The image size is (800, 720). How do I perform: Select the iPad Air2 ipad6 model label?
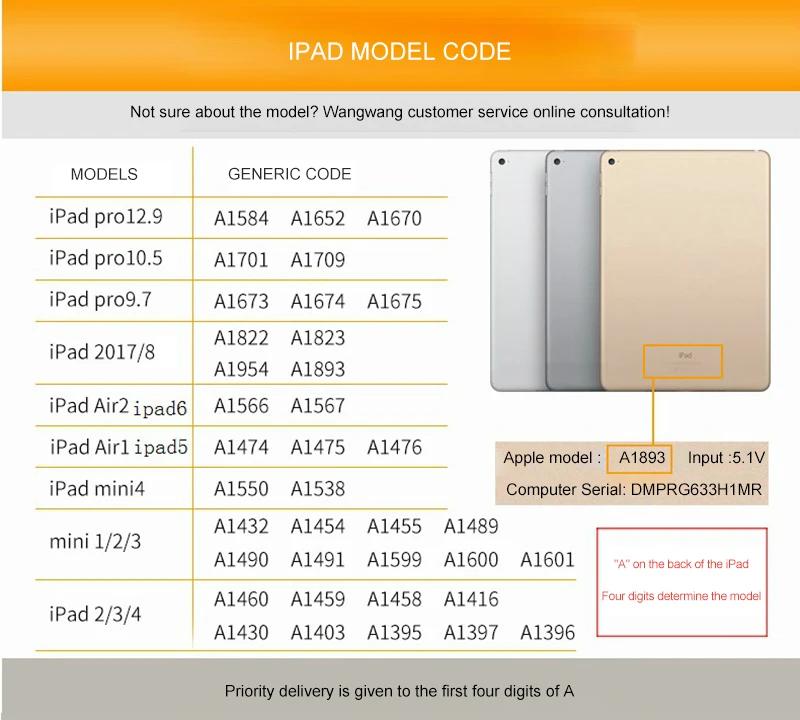(118, 407)
